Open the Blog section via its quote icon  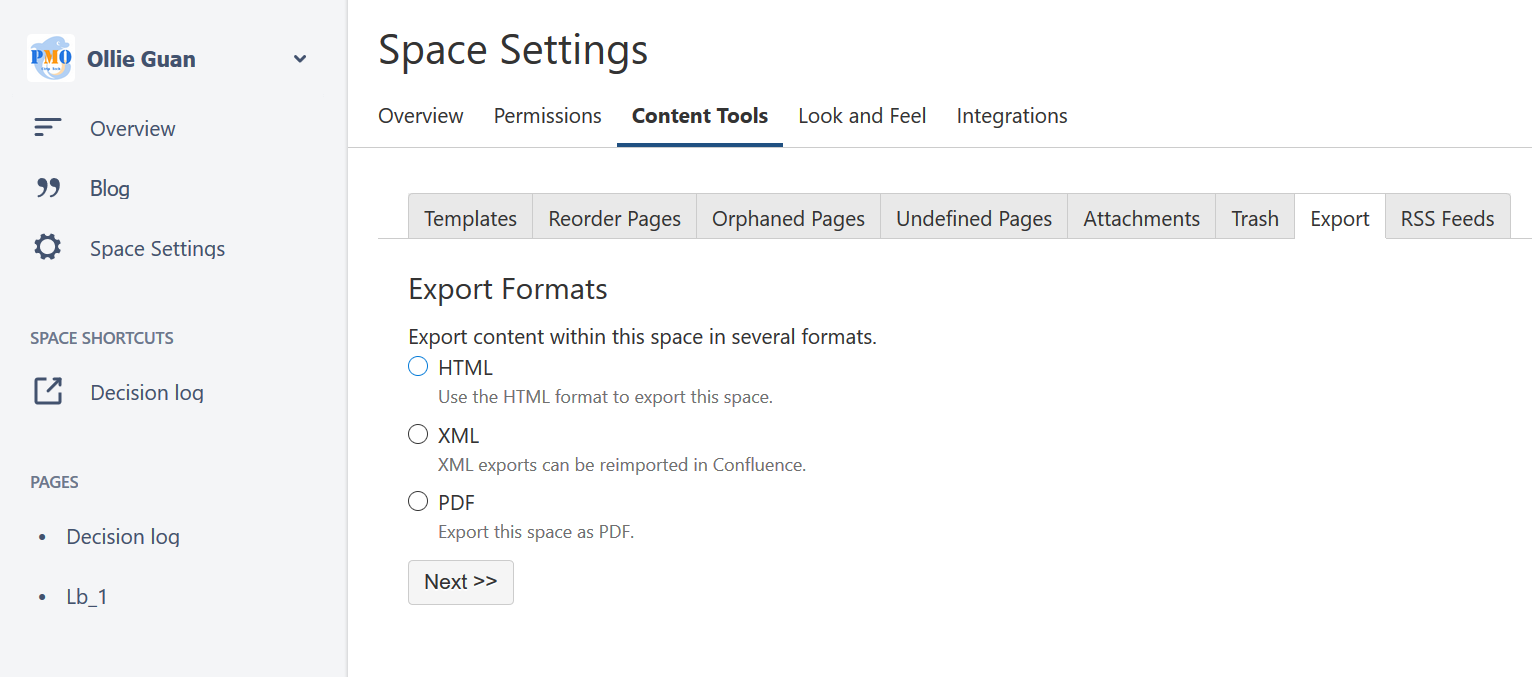[x=47, y=187]
